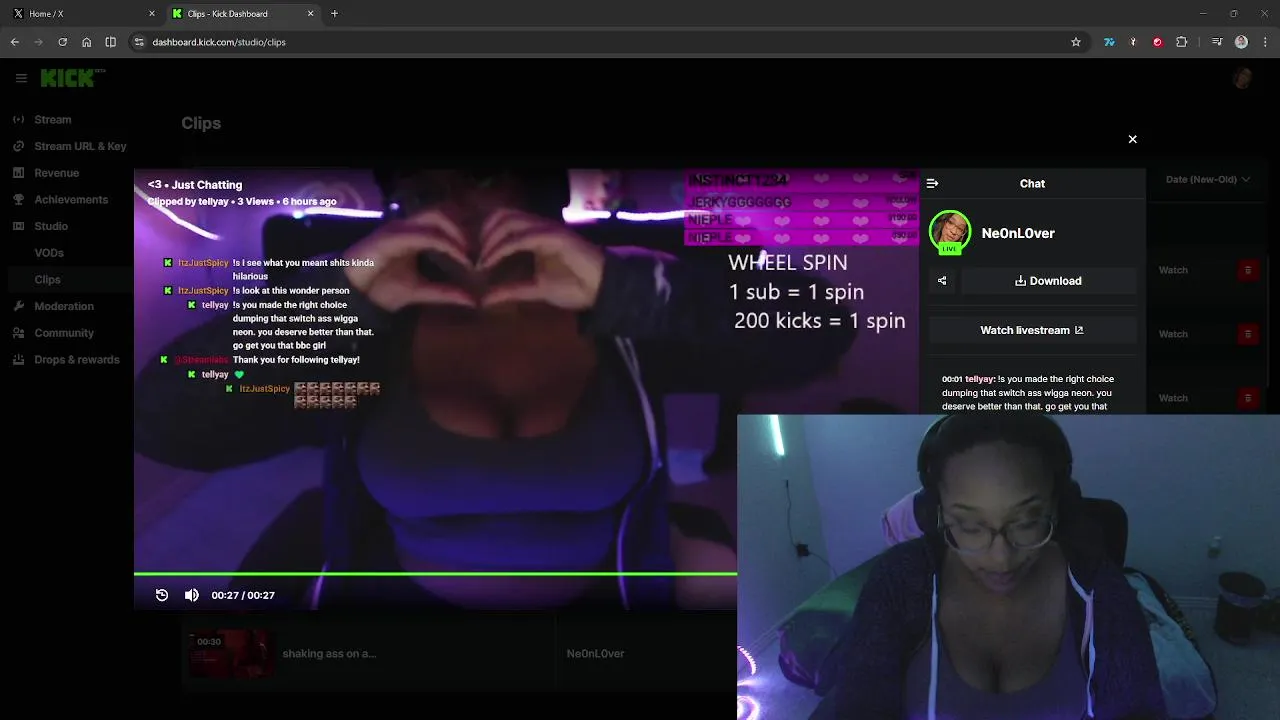This screenshot has height=720, width=1280.
Task: Open the extensions puzzle menu
Action: 1182,42
